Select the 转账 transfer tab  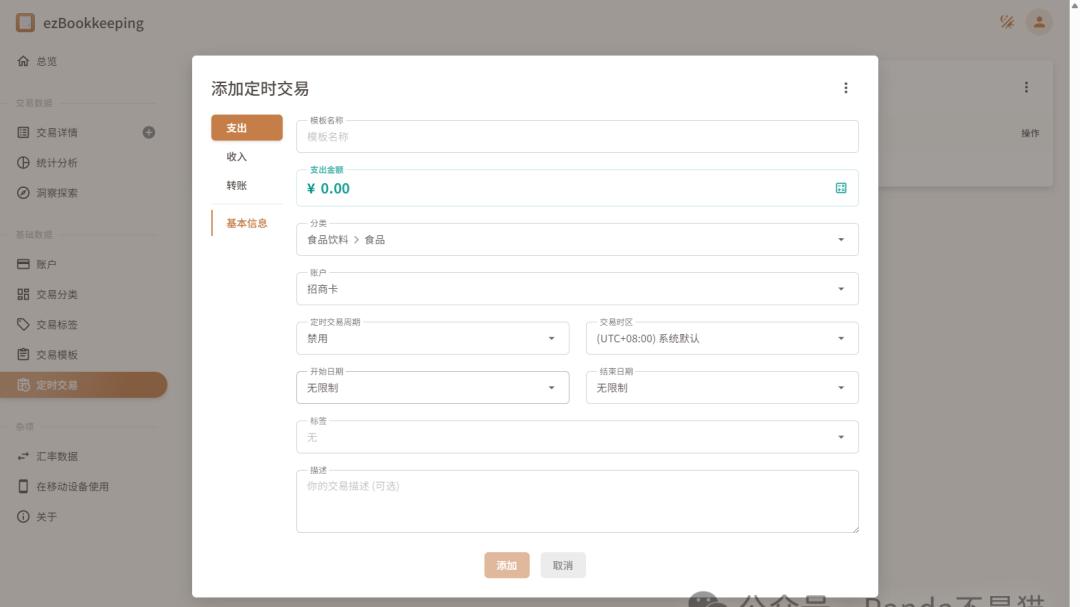tap(247, 185)
